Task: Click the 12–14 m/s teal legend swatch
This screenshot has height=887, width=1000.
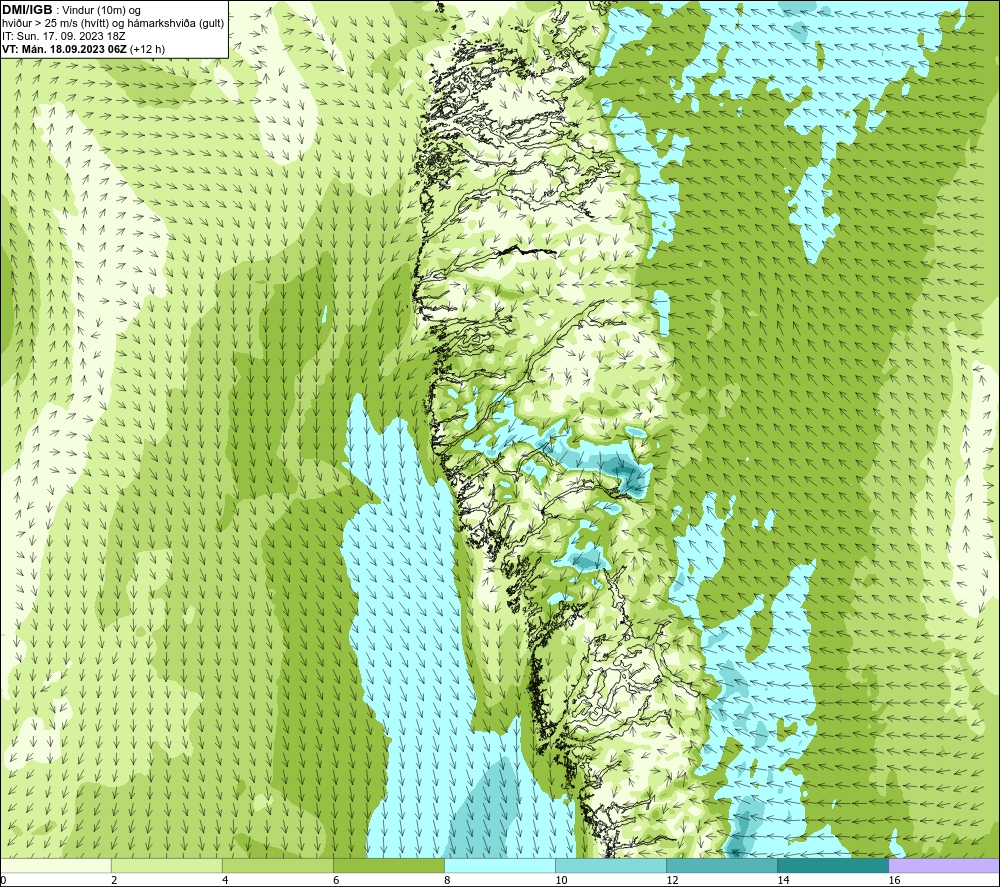Action: 722,865
